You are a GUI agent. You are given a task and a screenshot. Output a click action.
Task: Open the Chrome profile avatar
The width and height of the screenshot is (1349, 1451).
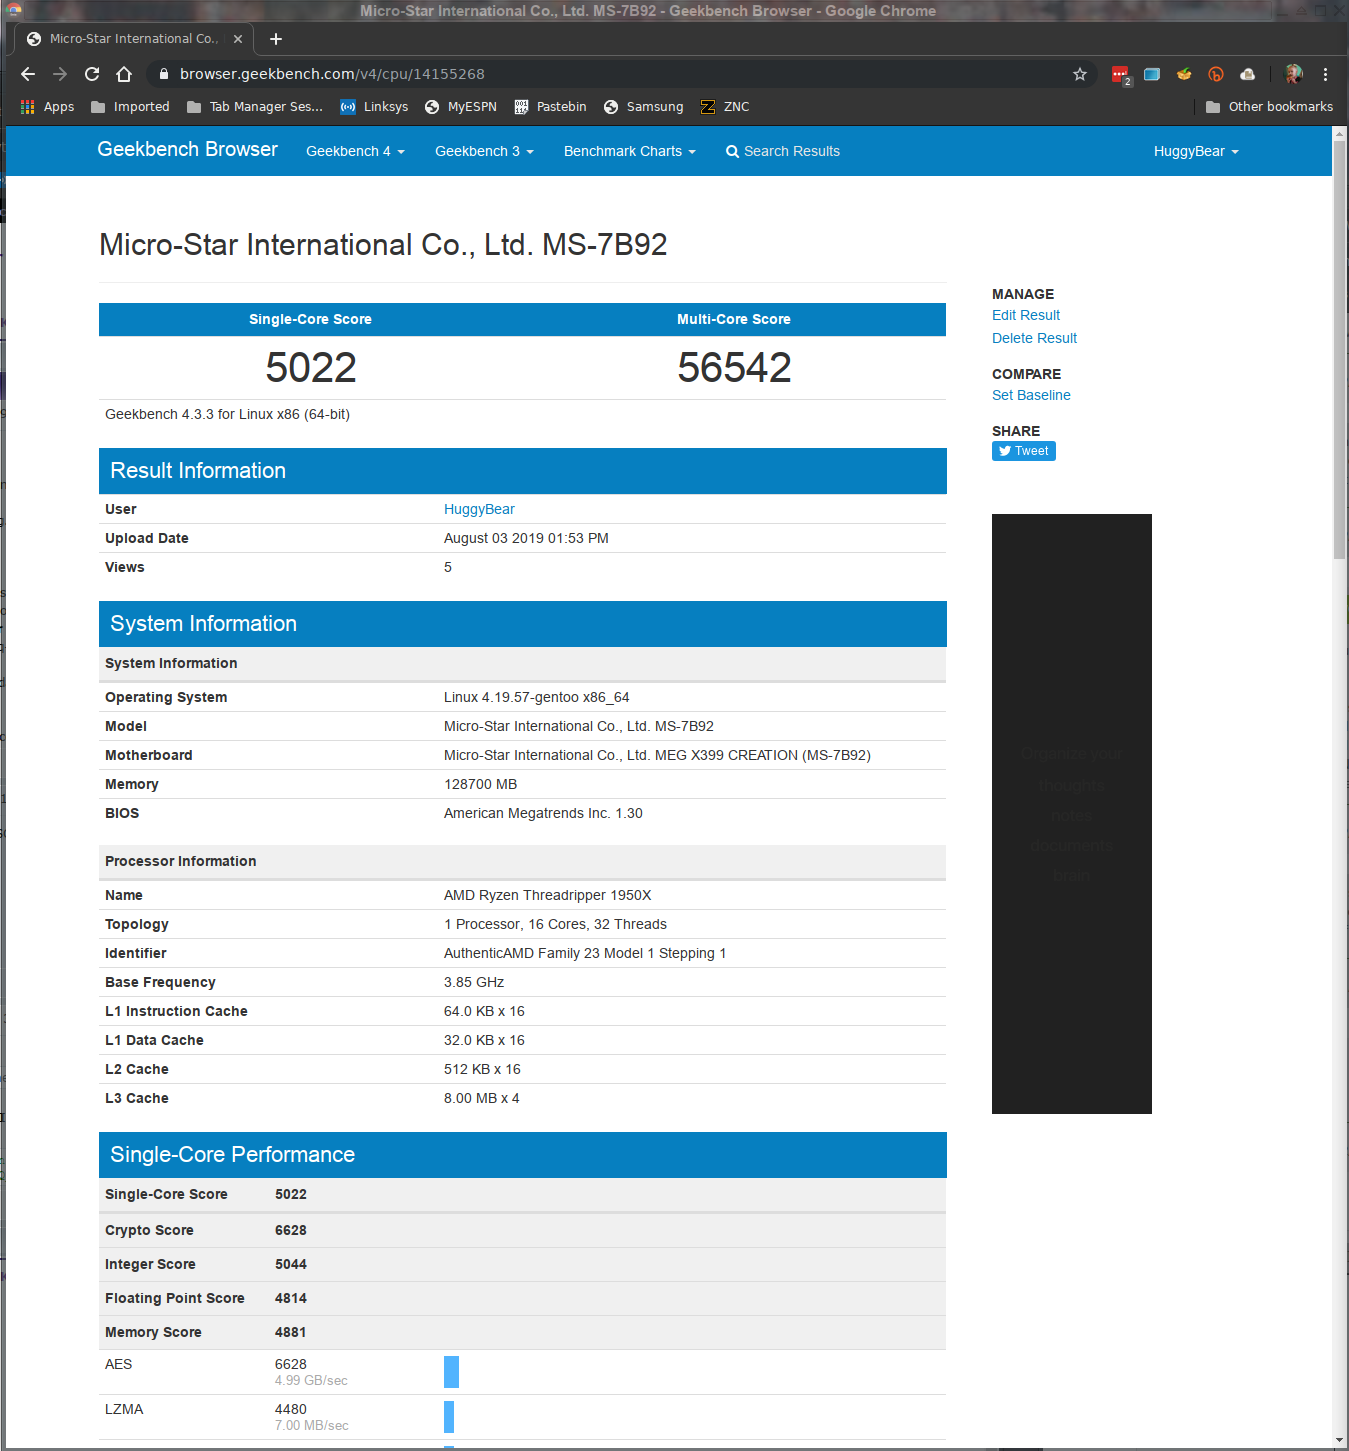1294,74
